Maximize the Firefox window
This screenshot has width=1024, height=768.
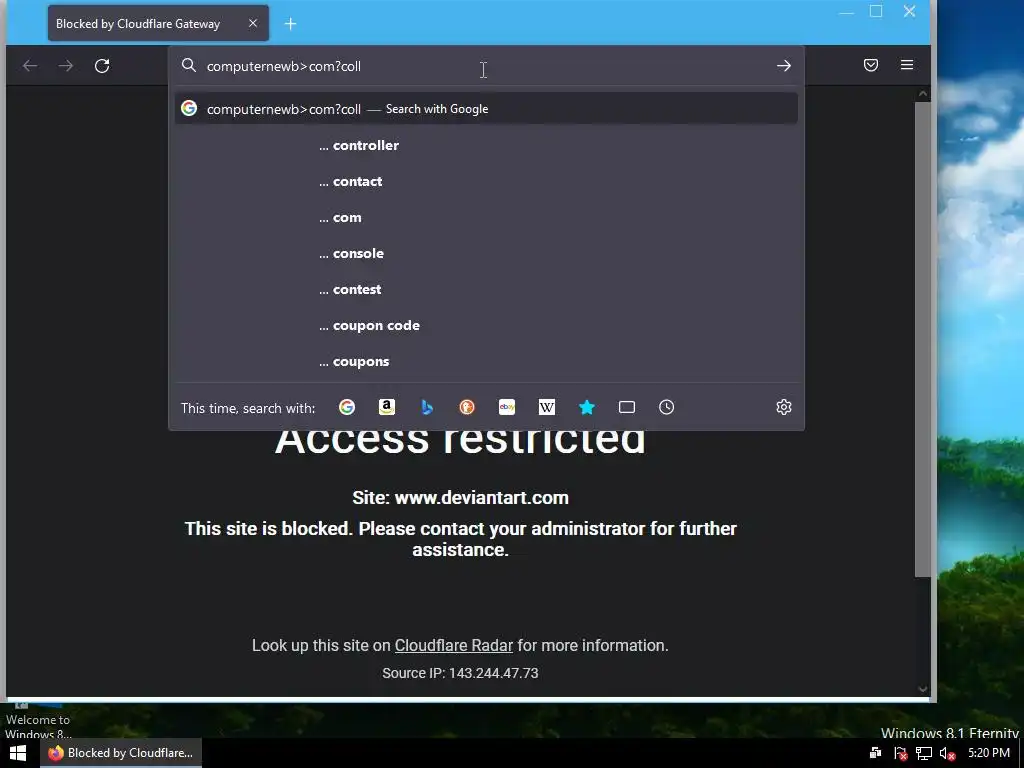coord(876,11)
